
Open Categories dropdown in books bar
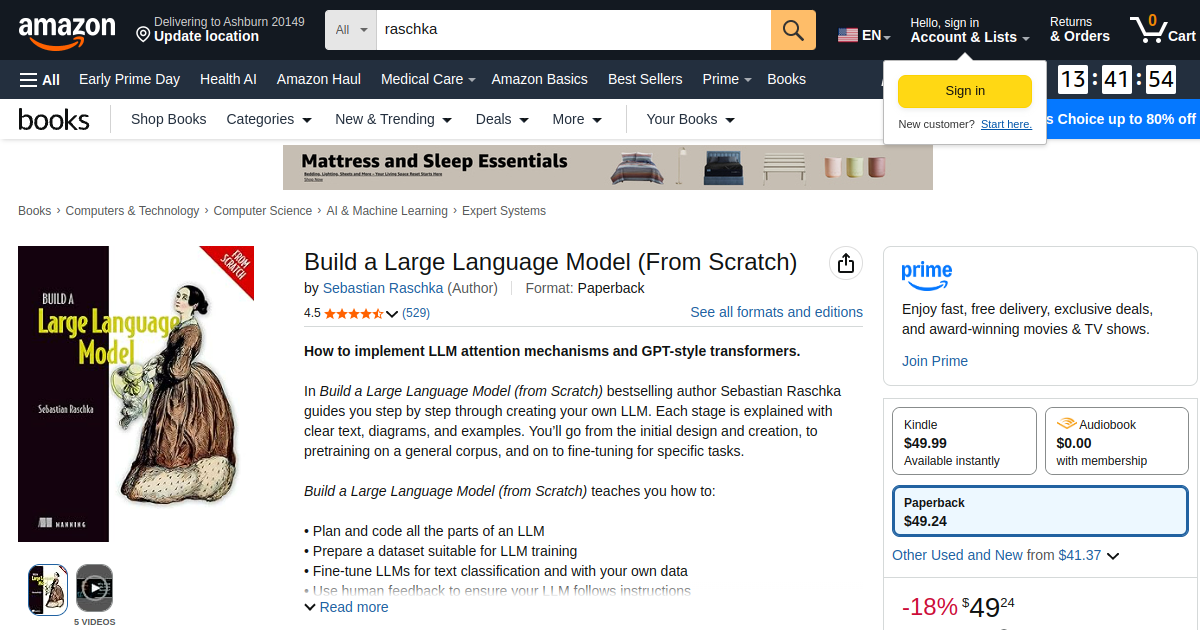coord(269,119)
